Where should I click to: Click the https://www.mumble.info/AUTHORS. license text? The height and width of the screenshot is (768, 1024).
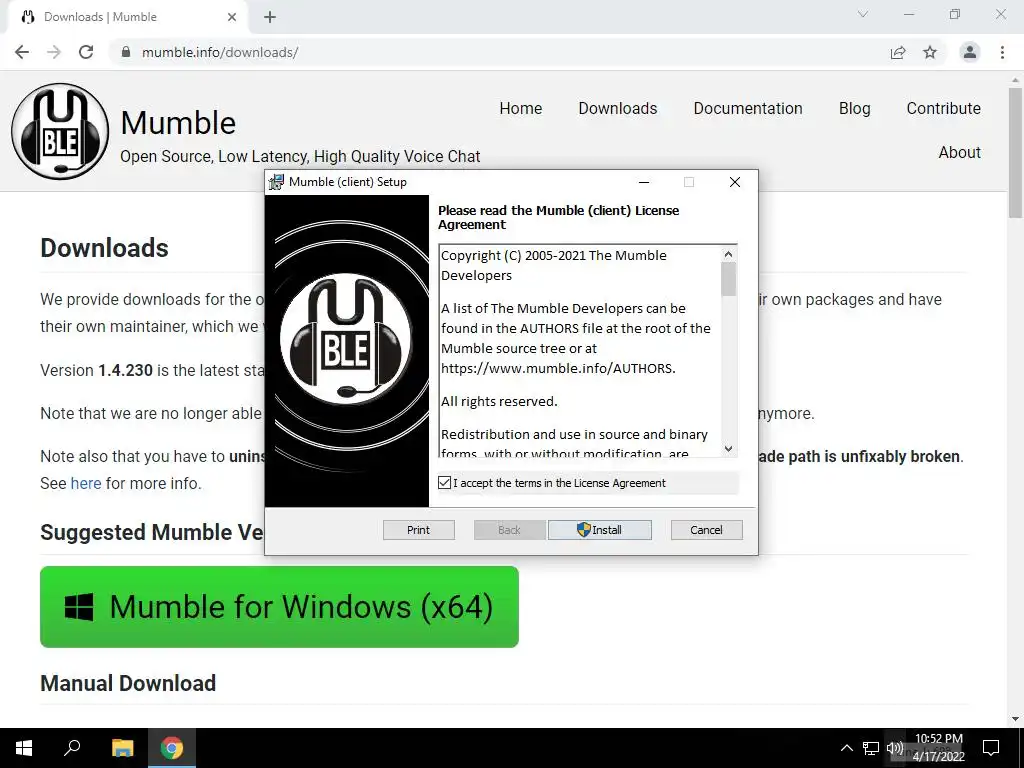click(x=558, y=368)
